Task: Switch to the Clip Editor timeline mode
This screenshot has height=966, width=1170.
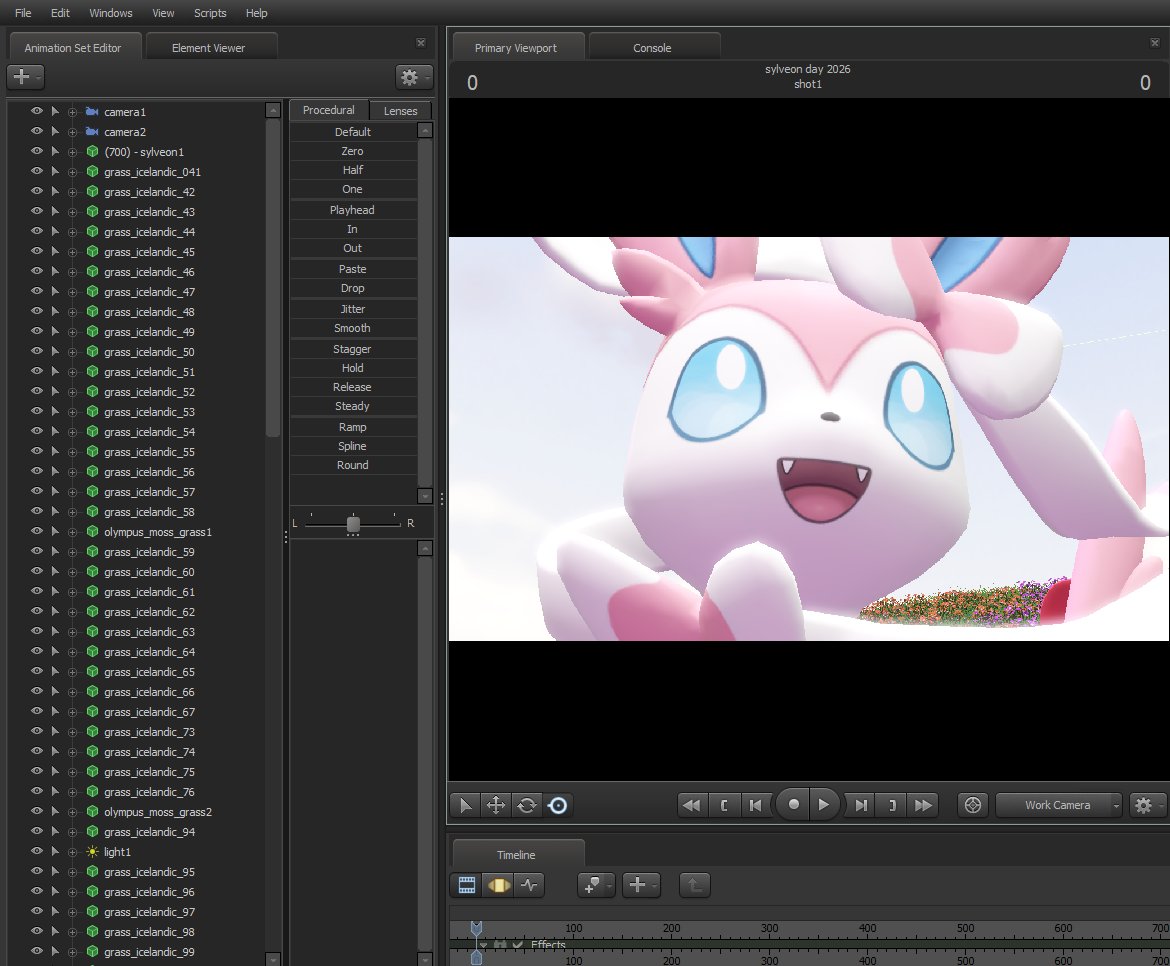Action: (x=466, y=885)
